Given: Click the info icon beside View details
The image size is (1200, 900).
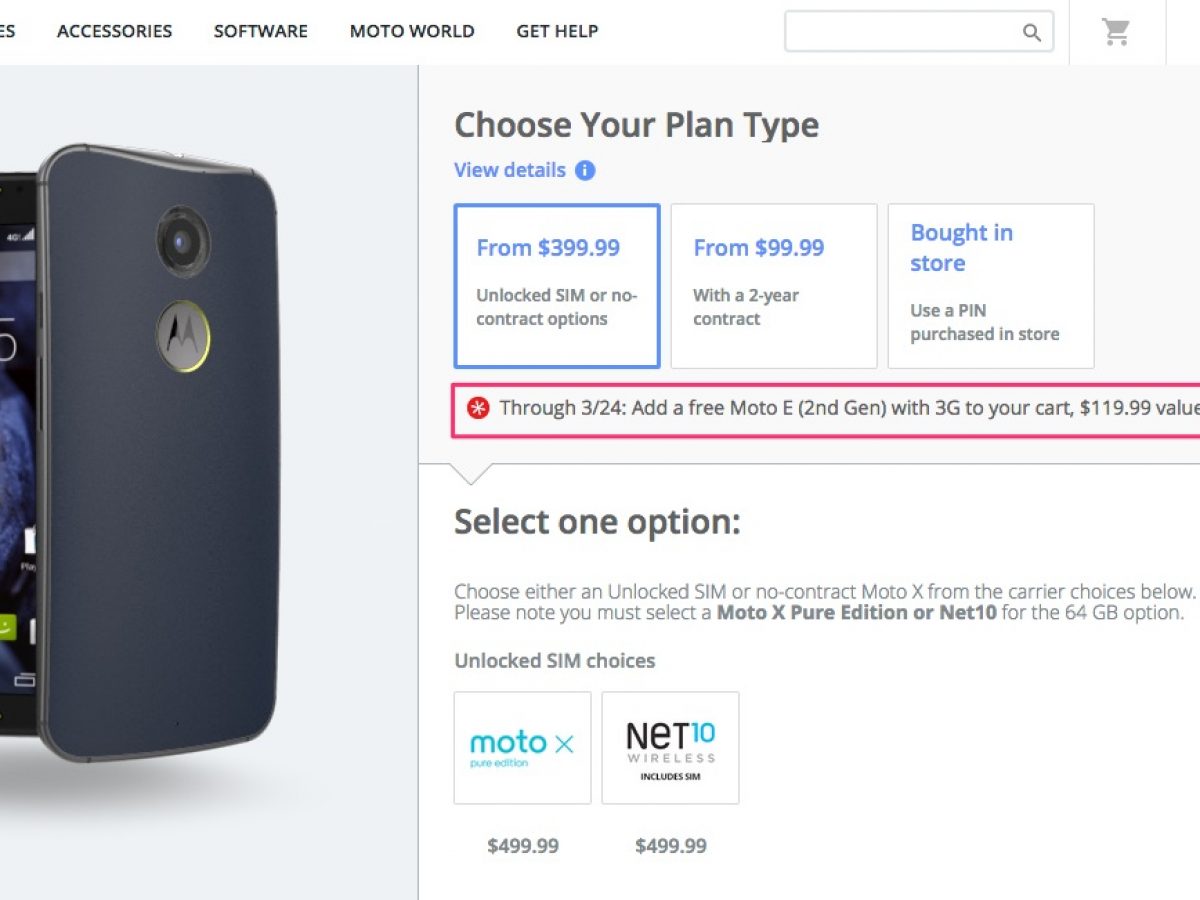Looking at the screenshot, I should pyautogui.click(x=585, y=170).
